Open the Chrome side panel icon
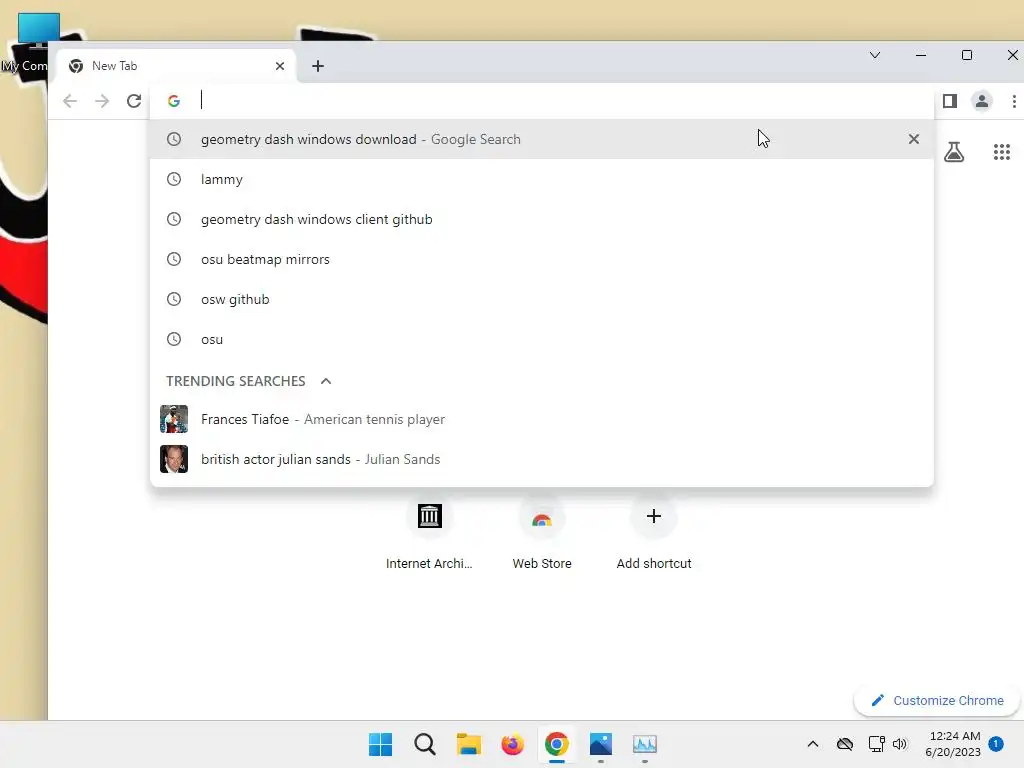The height and width of the screenshot is (768, 1024). pos(950,101)
